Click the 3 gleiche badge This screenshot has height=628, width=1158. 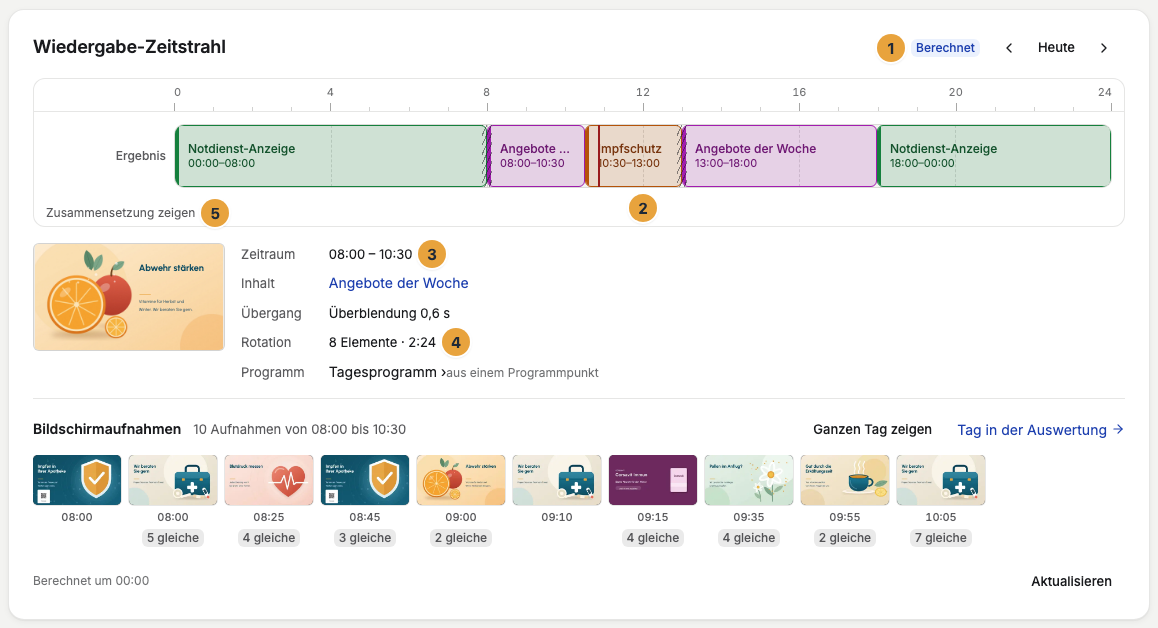click(x=365, y=538)
